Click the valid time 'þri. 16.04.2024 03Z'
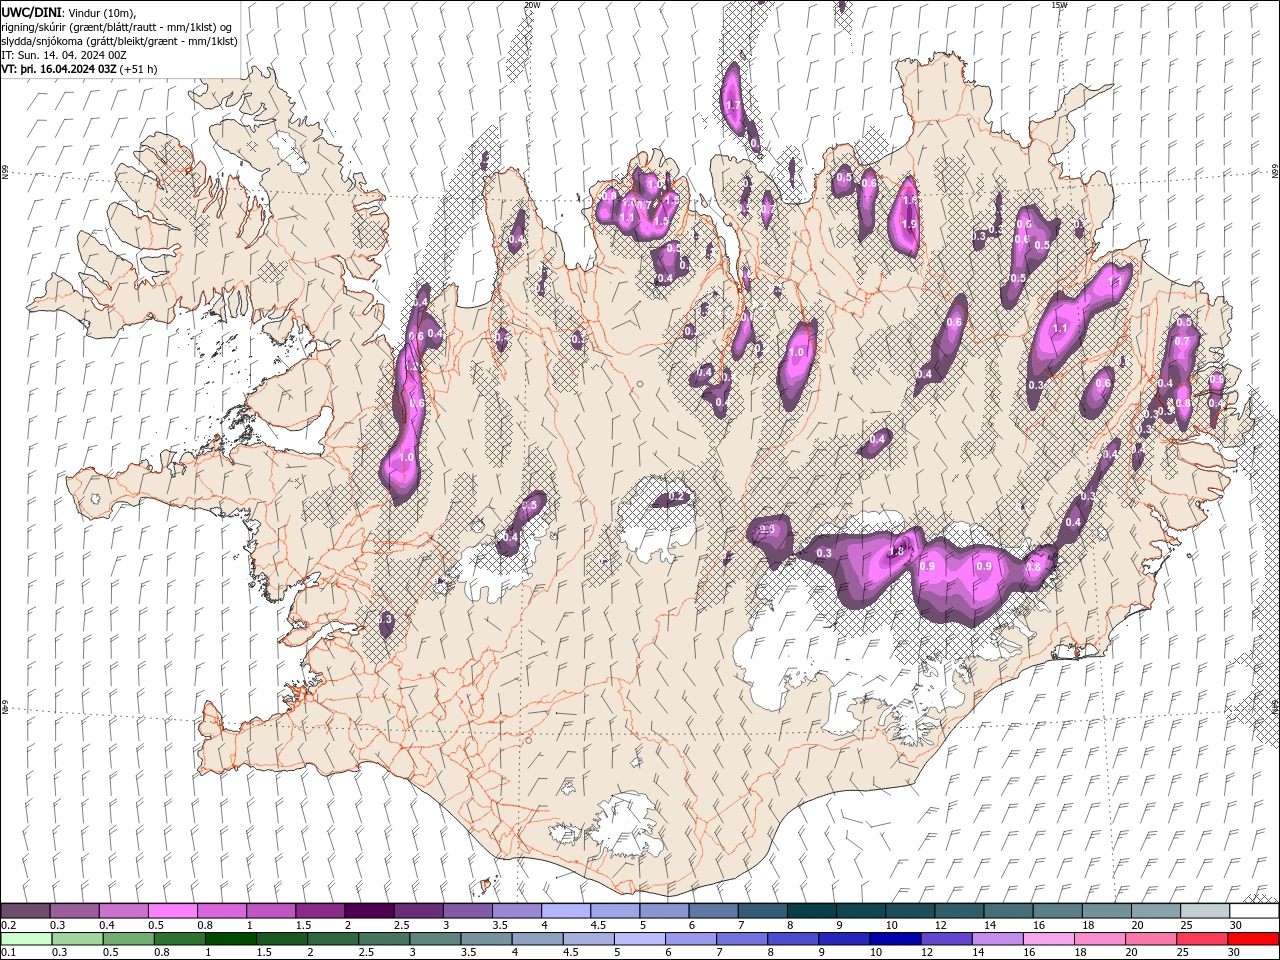Screen dimensions: 1280x960 pos(67,69)
